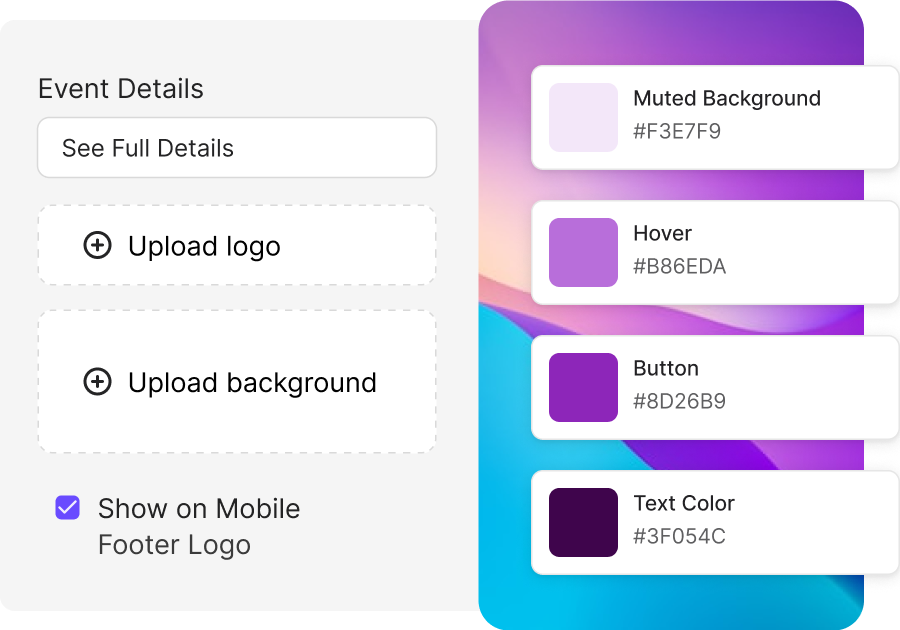Toggle the Show on Mobile Footer Logo checkbox
Image resolution: width=900 pixels, height=630 pixels.
point(67,508)
